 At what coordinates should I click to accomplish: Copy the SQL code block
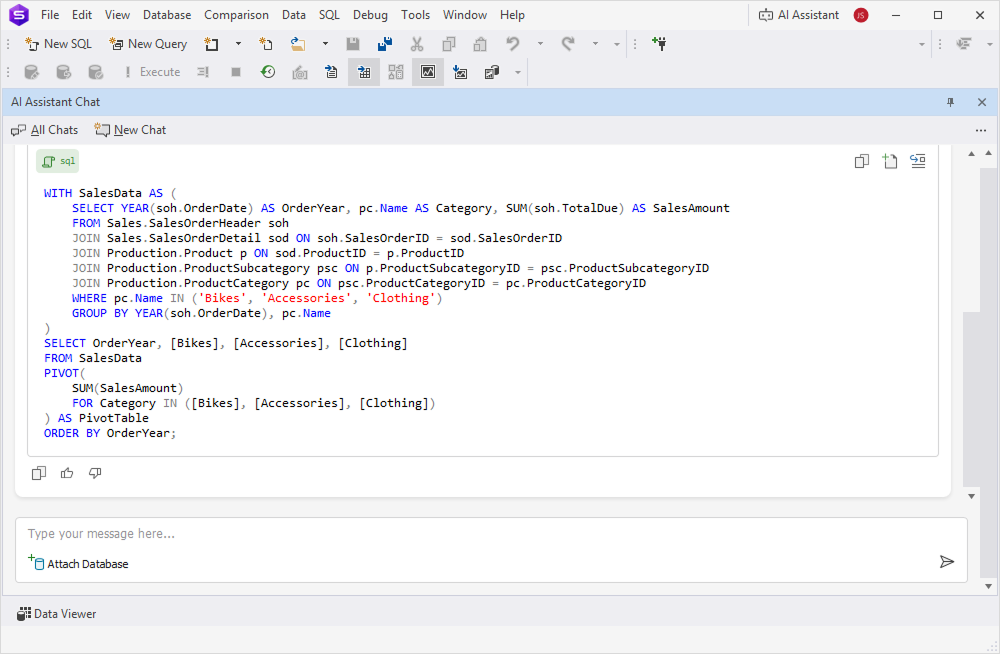861,161
